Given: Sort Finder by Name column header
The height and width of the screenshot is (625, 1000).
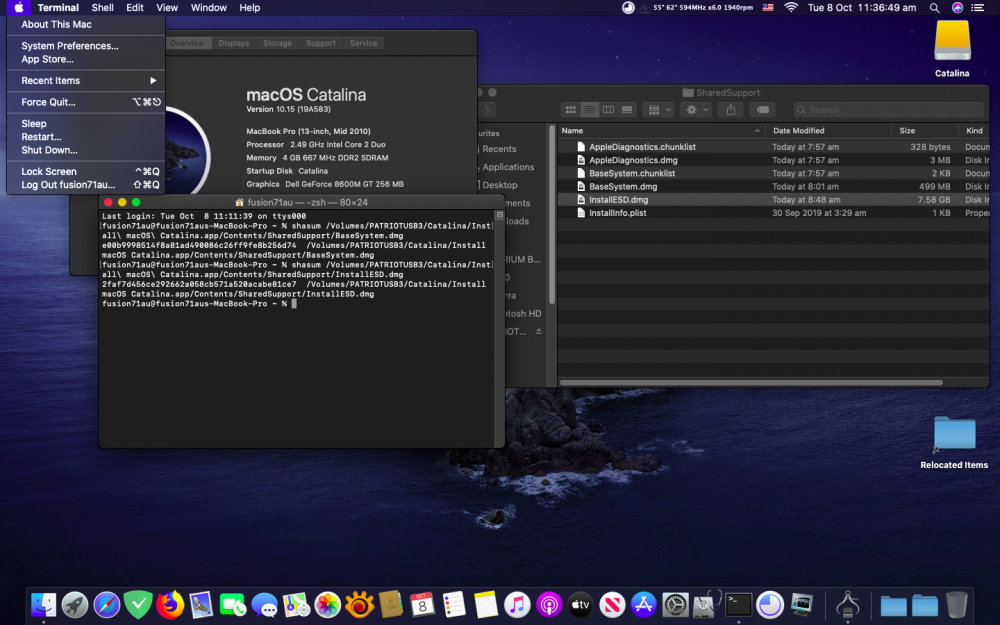Looking at the screenshot, I should tap(661, 130).
